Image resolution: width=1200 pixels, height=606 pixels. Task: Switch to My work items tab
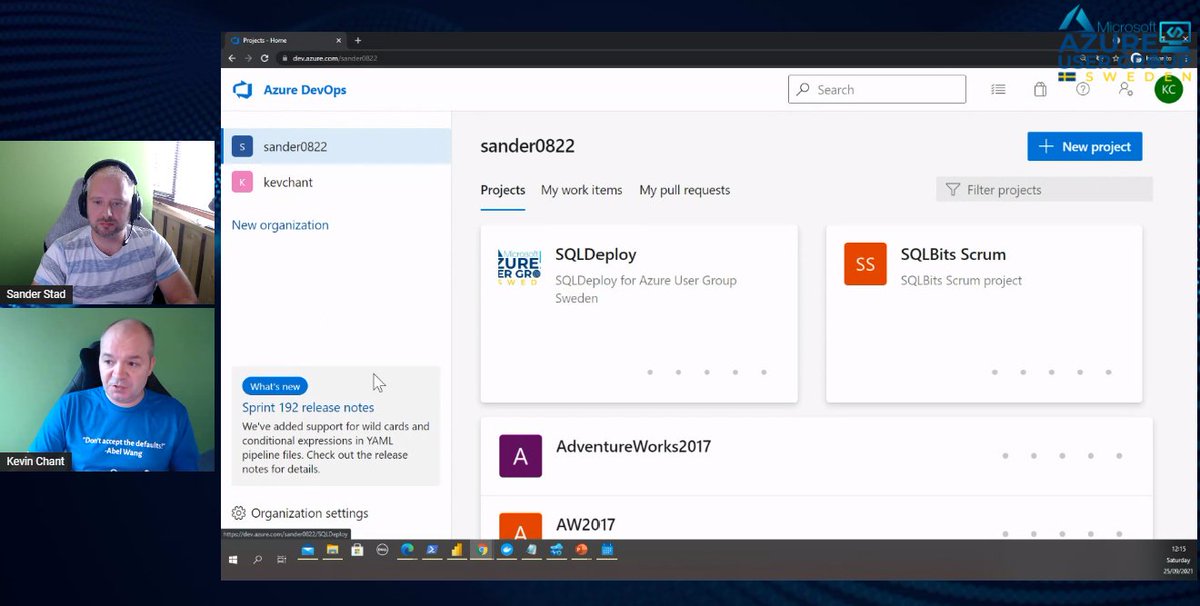click(582, 190)
